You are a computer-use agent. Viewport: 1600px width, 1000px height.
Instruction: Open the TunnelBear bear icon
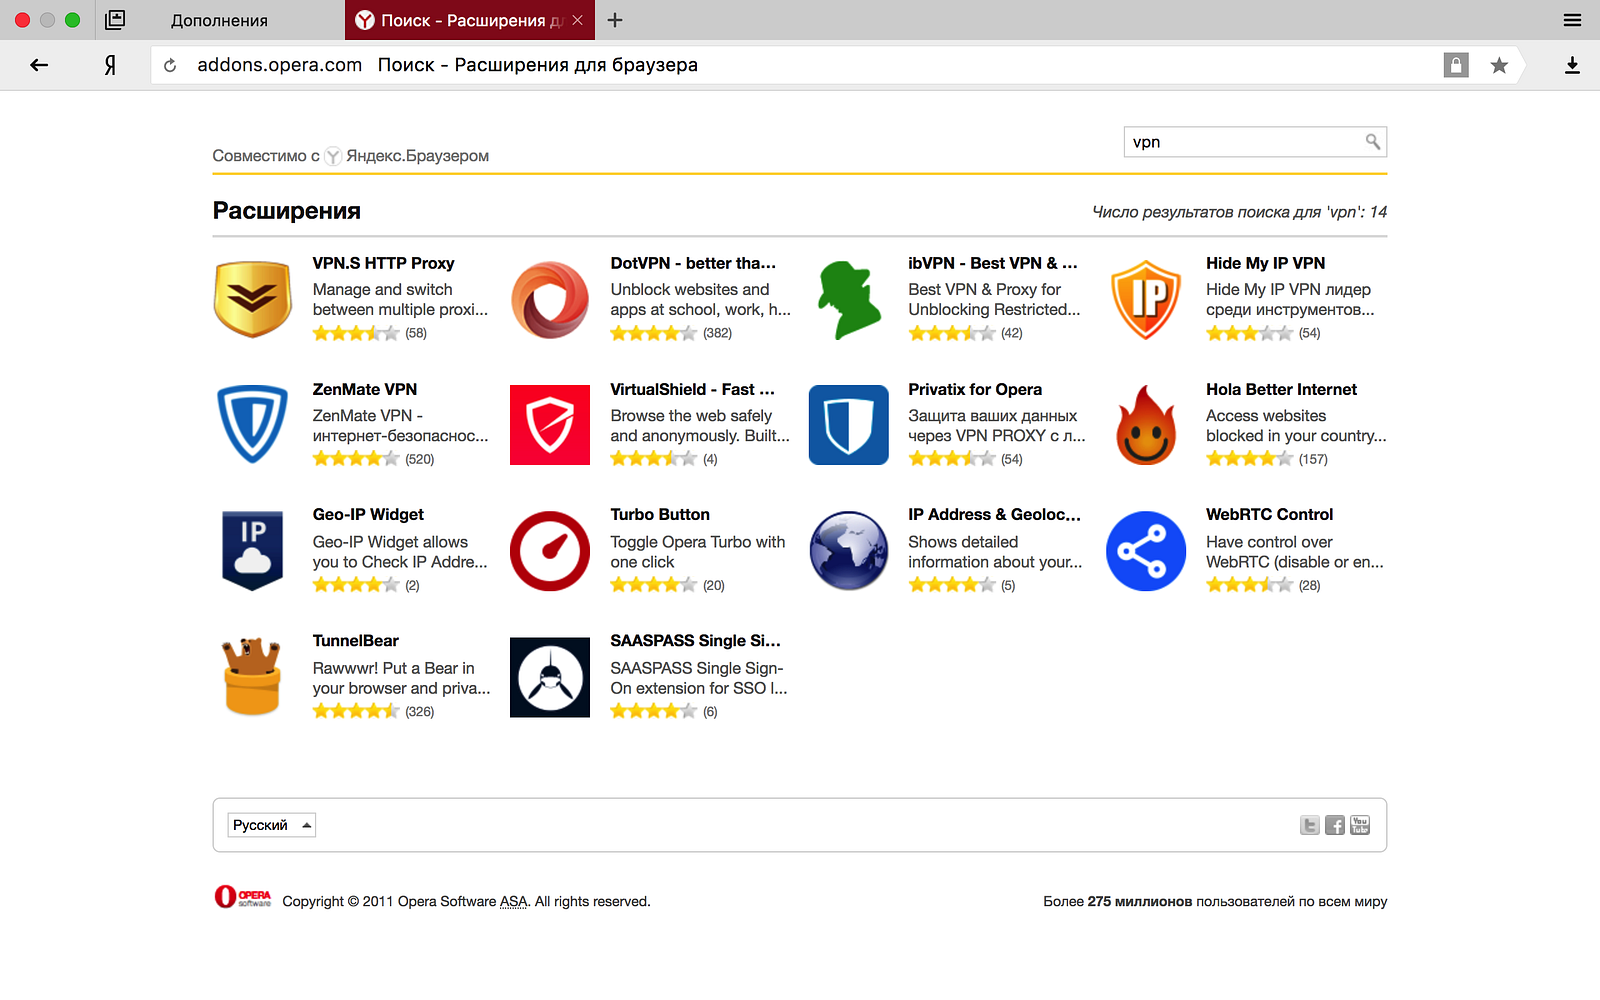(x=252, y=677)
